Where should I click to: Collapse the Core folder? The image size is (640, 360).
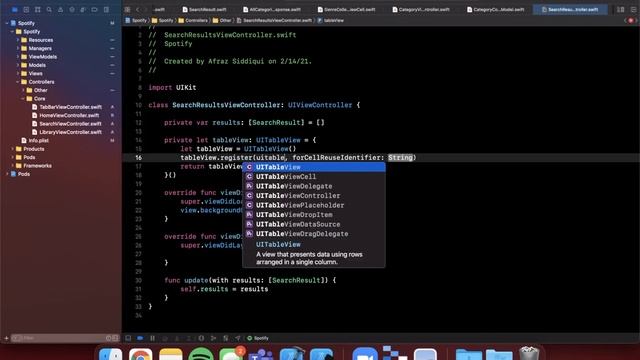(x=23, y=98)
